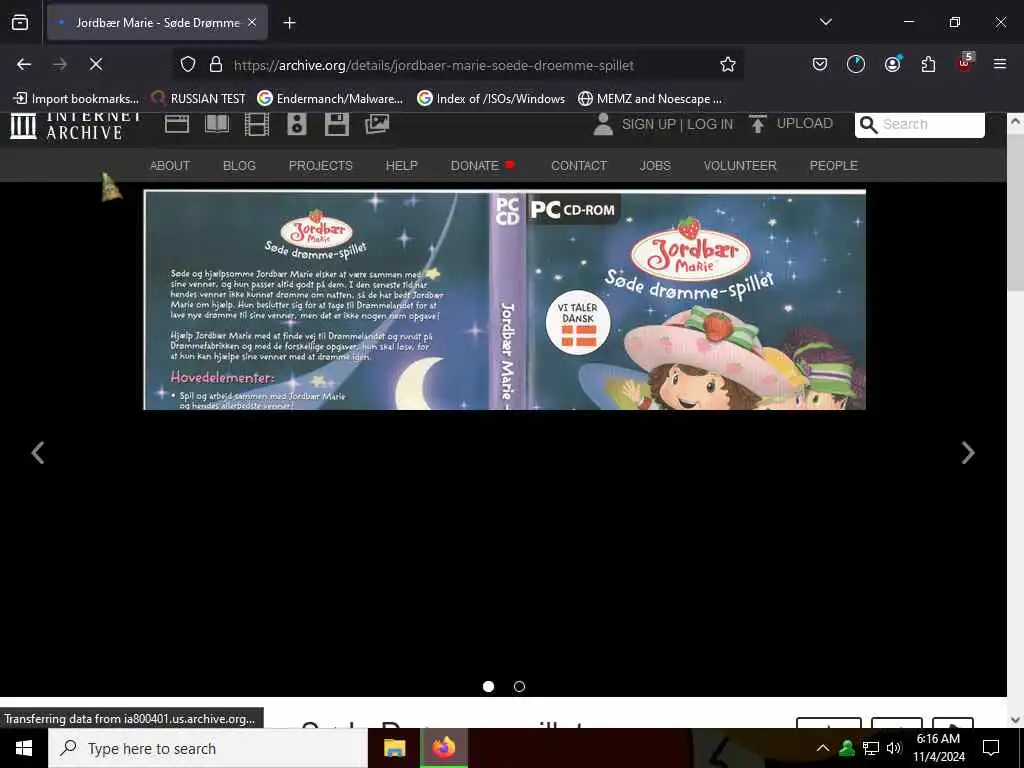Image resolution: width=1024 pixels, height=768 pixels.
Task: Show next cover image arrow
Action: click(x=968, y=453)
